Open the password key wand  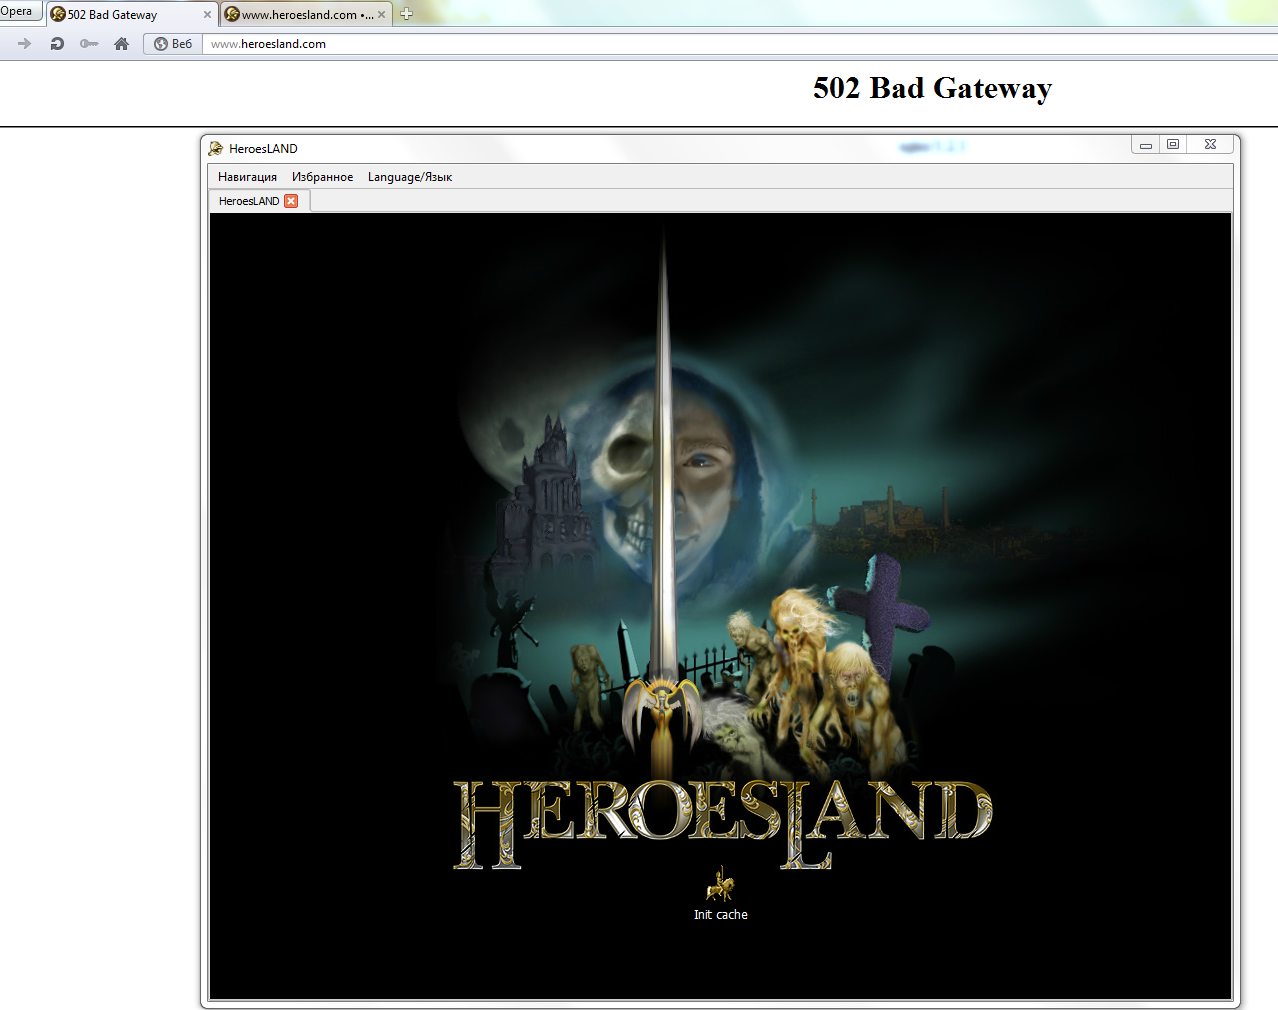tap(89, 44)
